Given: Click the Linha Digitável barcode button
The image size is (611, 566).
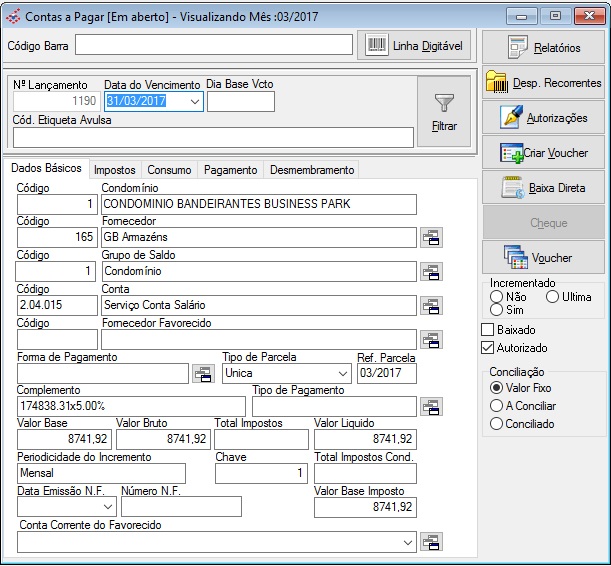Looking at the screenshot, I should pos(414,46).
